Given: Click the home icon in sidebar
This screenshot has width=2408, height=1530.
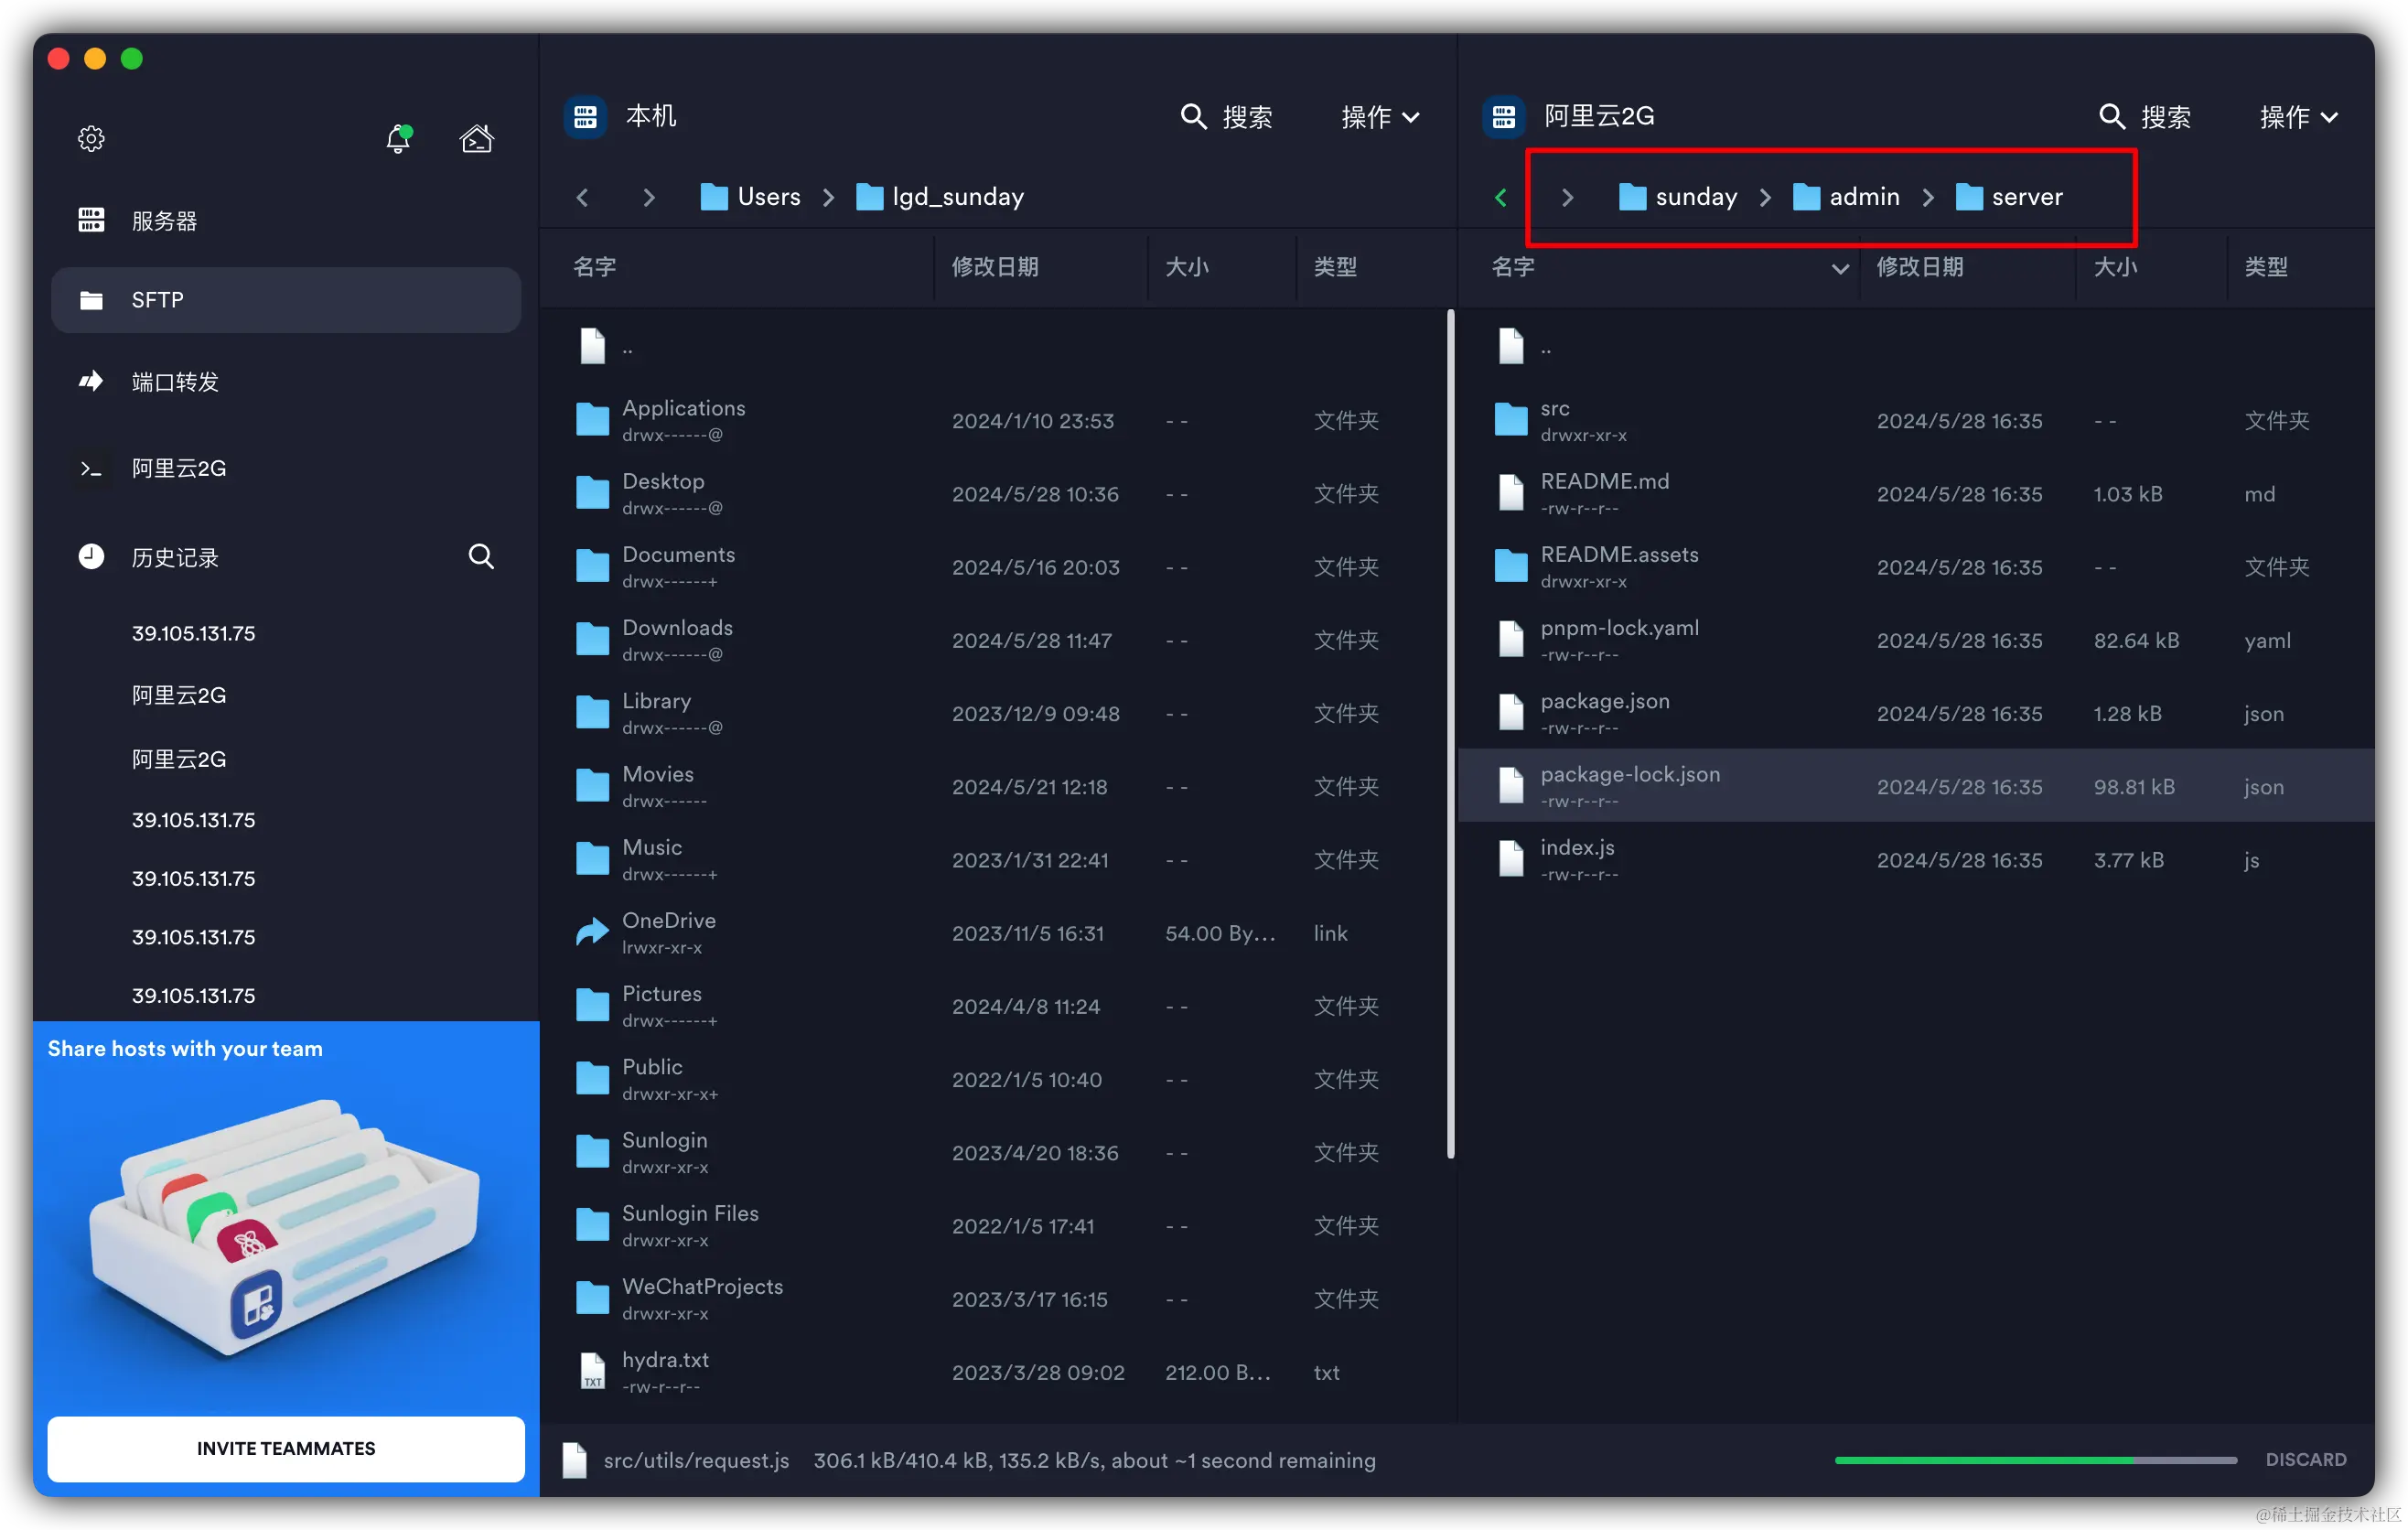Looking at the screenshot, I should 476,138.
